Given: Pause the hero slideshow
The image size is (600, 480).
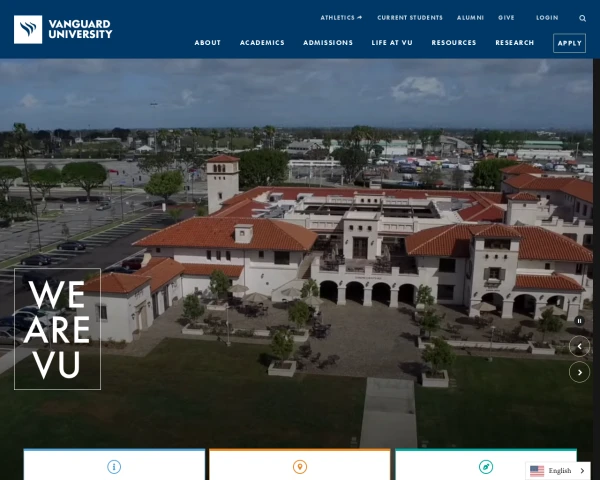Looking at the screenshot, I should (x=579, y=321).
